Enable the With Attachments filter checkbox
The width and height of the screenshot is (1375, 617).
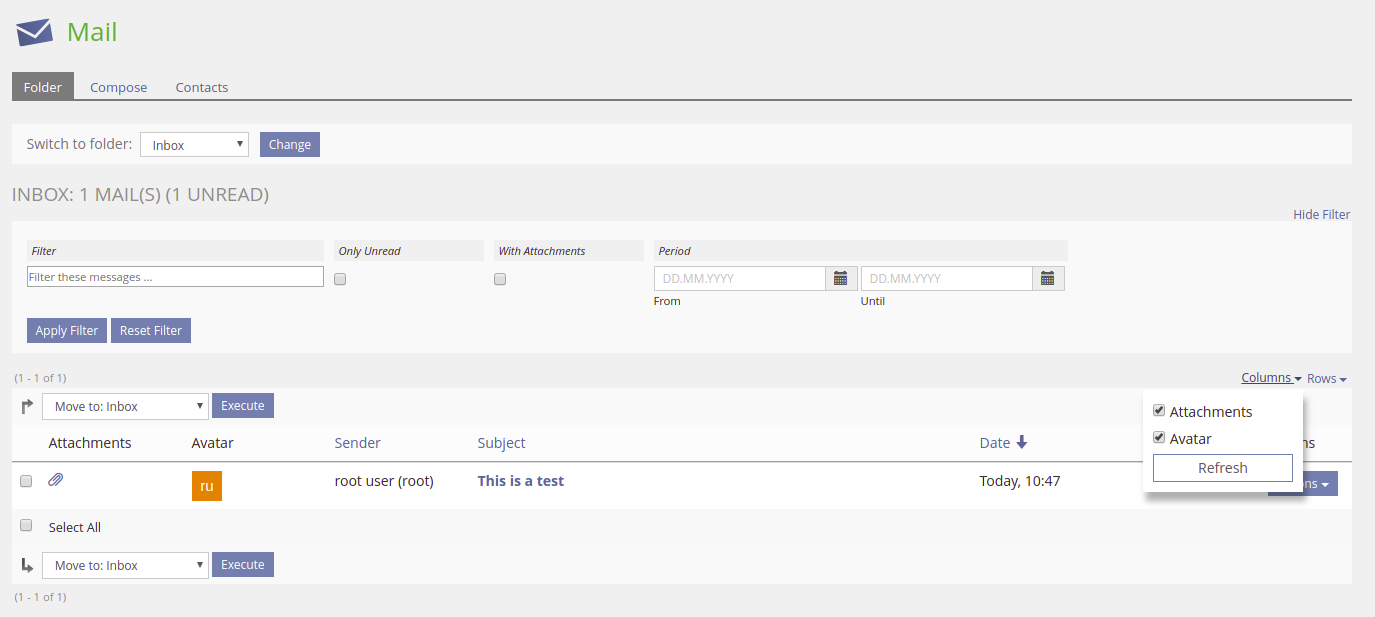pyautogui.click(x=500, y=279)
